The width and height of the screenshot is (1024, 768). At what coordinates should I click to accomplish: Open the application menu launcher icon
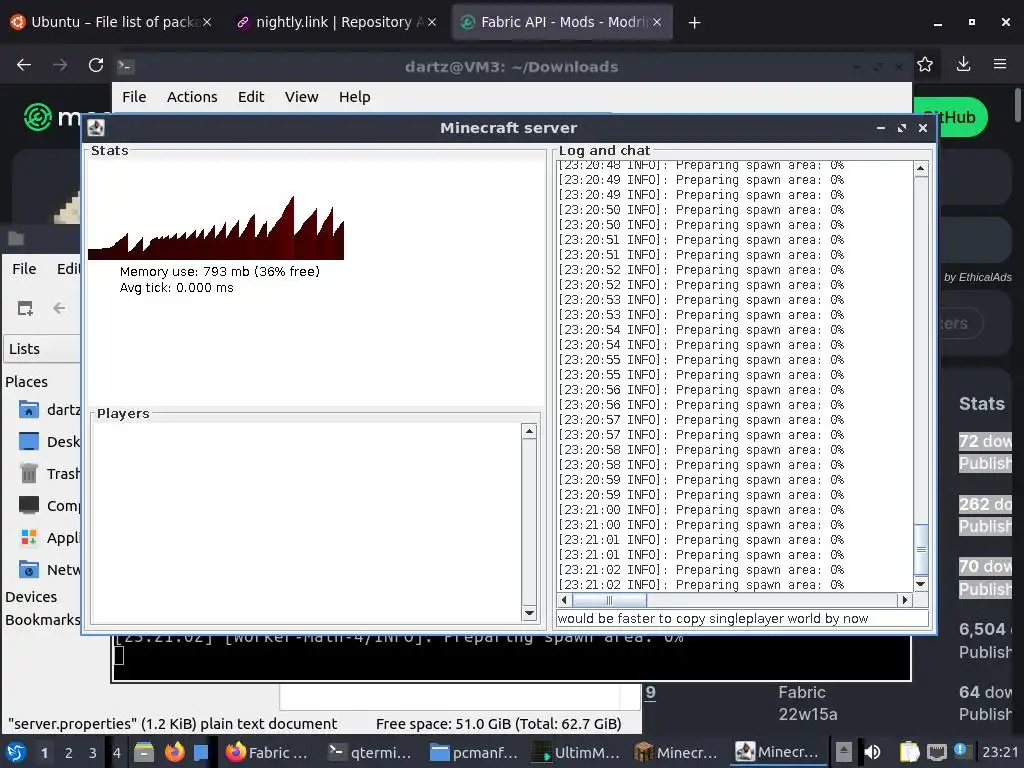16,752
